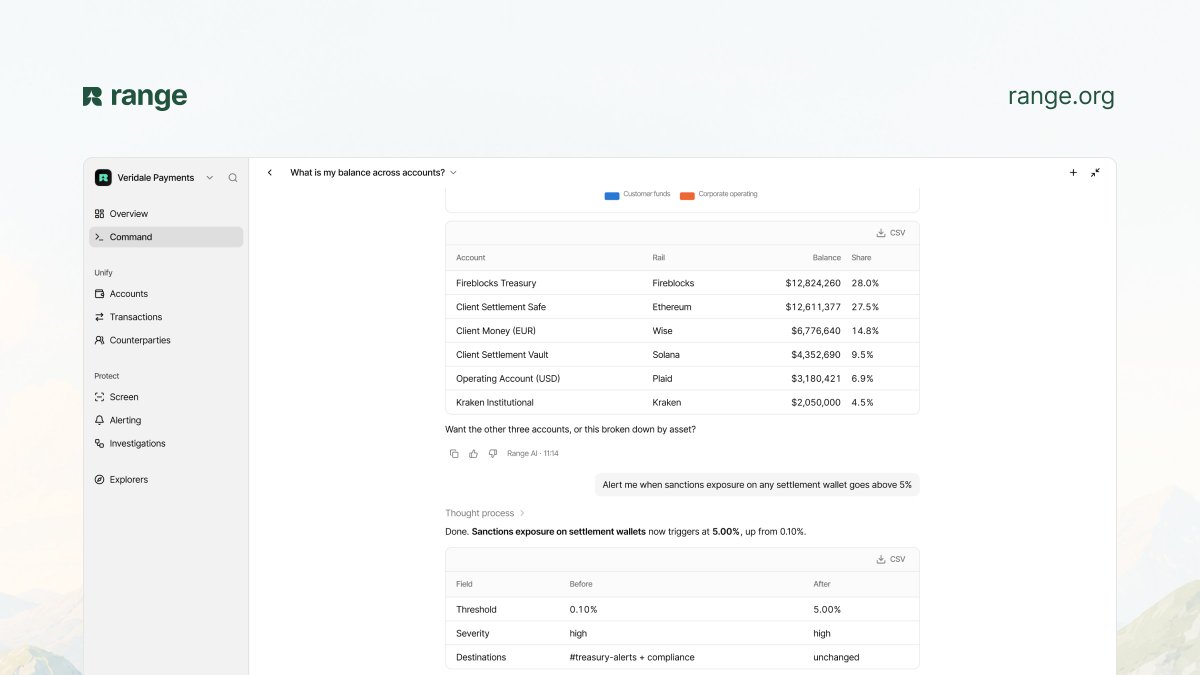Click the Balance column header
Screen dimensions: 1200x675
(826, 258)
